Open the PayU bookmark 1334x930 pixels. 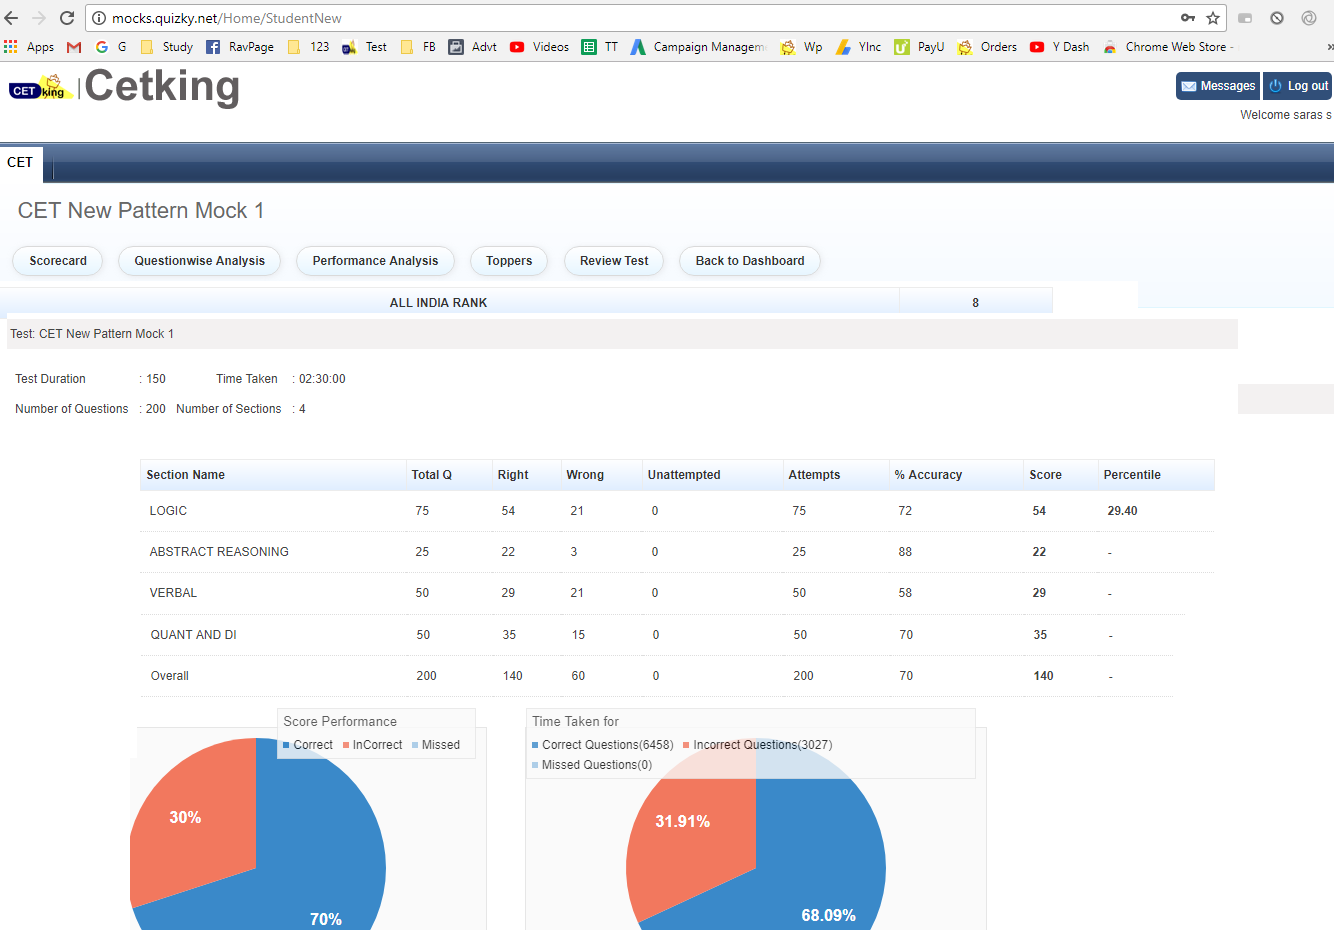point(919,47)
